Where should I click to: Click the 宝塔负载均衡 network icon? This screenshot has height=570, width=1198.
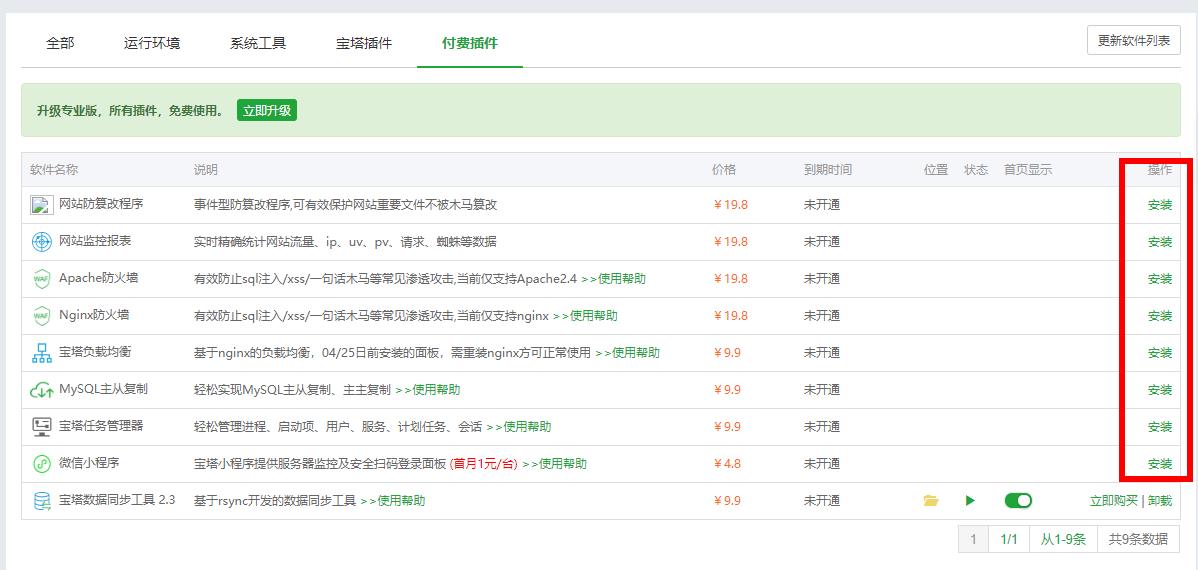41,353
